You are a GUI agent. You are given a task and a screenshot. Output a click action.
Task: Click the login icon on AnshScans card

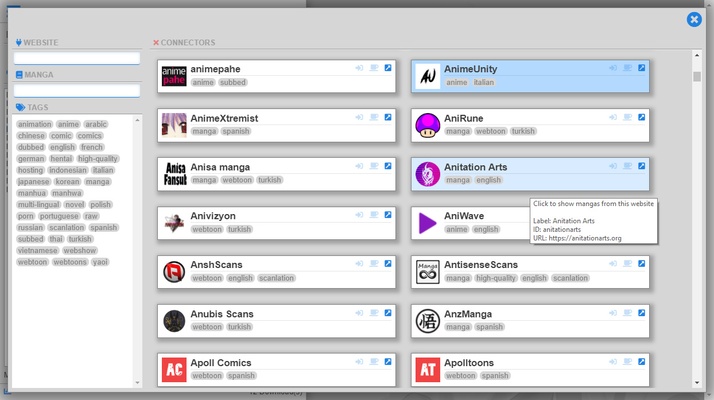coord(359,263)
